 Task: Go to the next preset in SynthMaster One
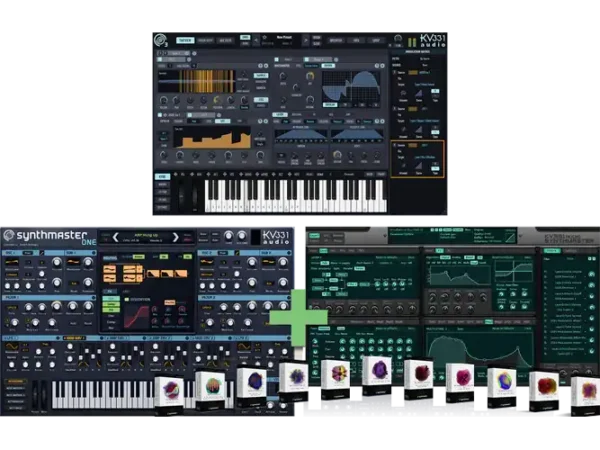pyautogui.click(x=175, y=237)
